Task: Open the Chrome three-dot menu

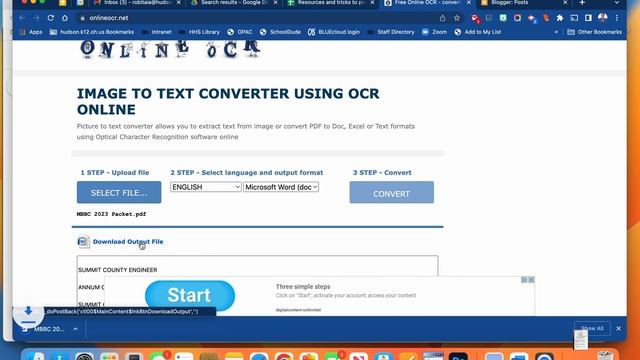Action: pos(617,18)
